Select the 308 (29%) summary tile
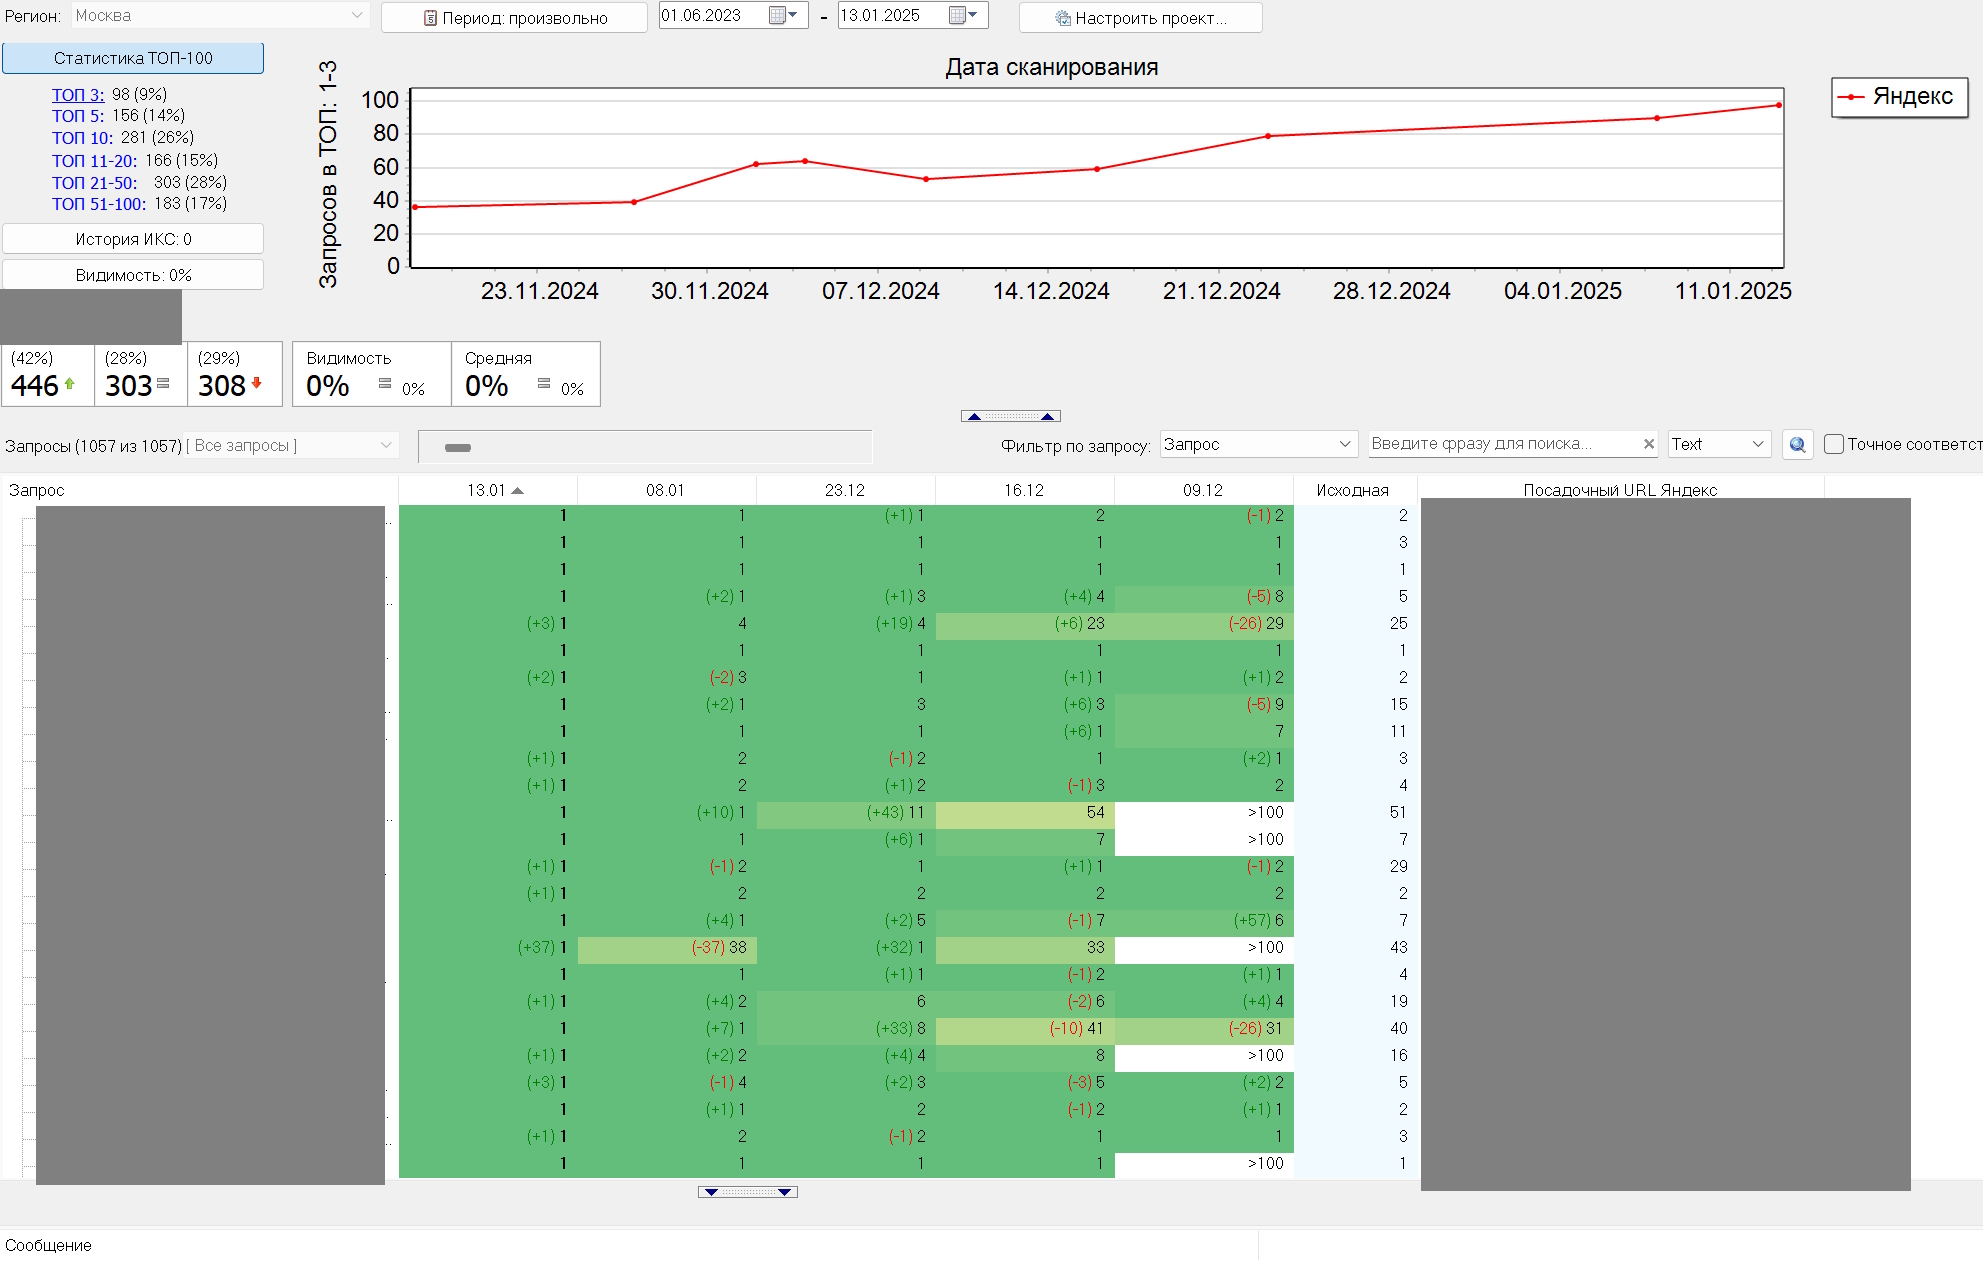The width and height of the screenshot is (1983, 1263). (234, 374)
